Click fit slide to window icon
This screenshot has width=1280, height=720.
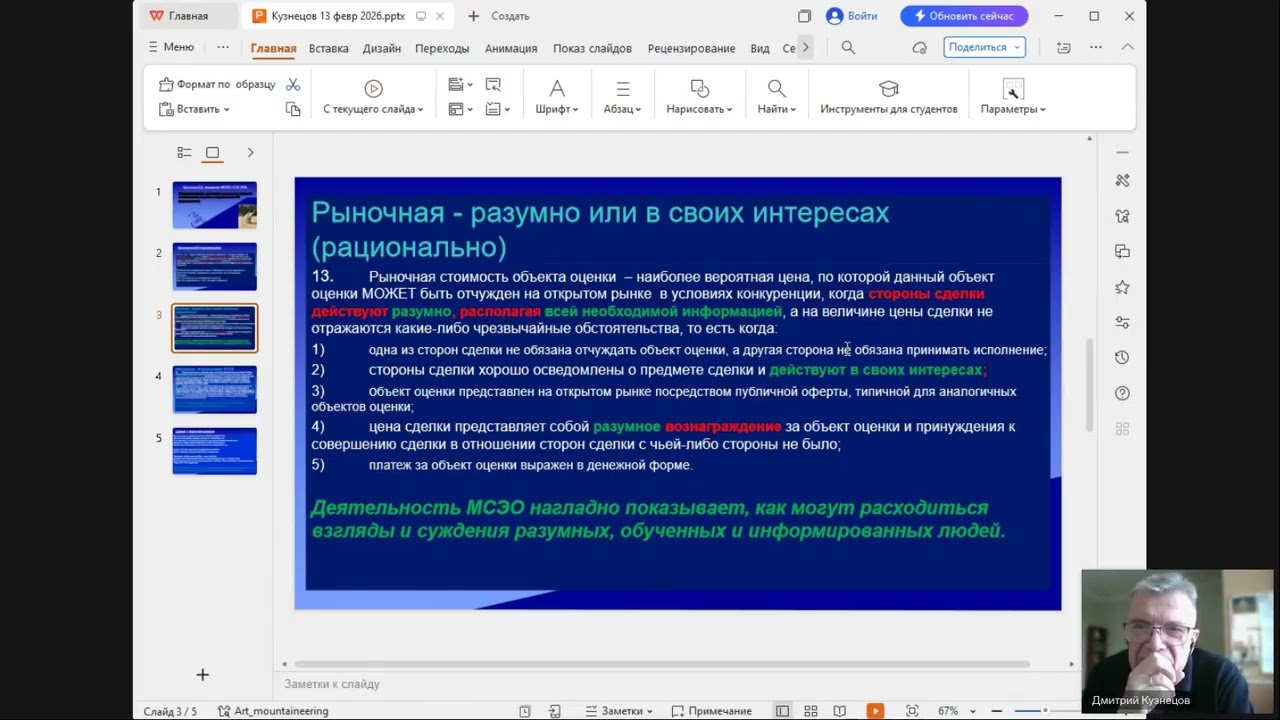click(x=912, y=711)
